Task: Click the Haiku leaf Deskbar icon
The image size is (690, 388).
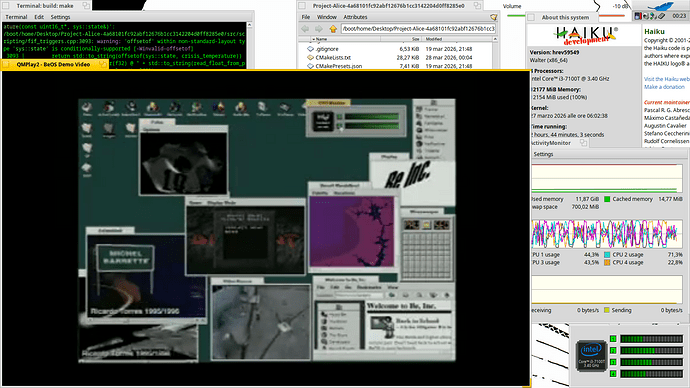Action: point(660,6)
